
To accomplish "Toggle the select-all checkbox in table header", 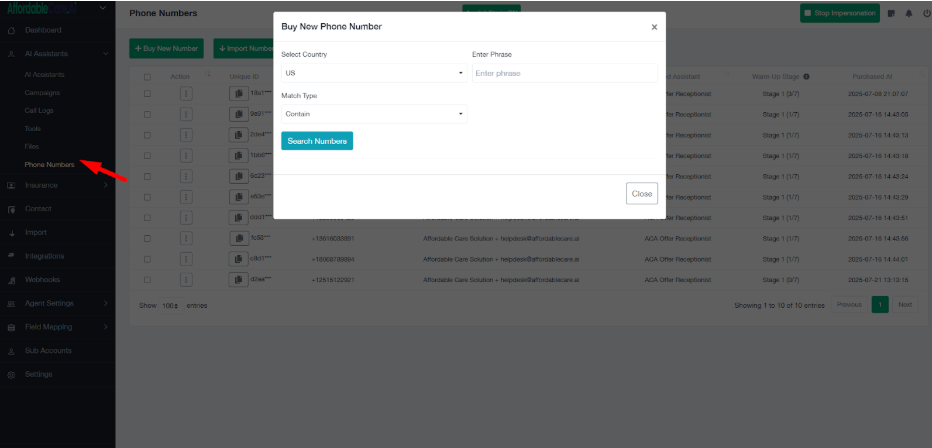I will coord(148,76).
